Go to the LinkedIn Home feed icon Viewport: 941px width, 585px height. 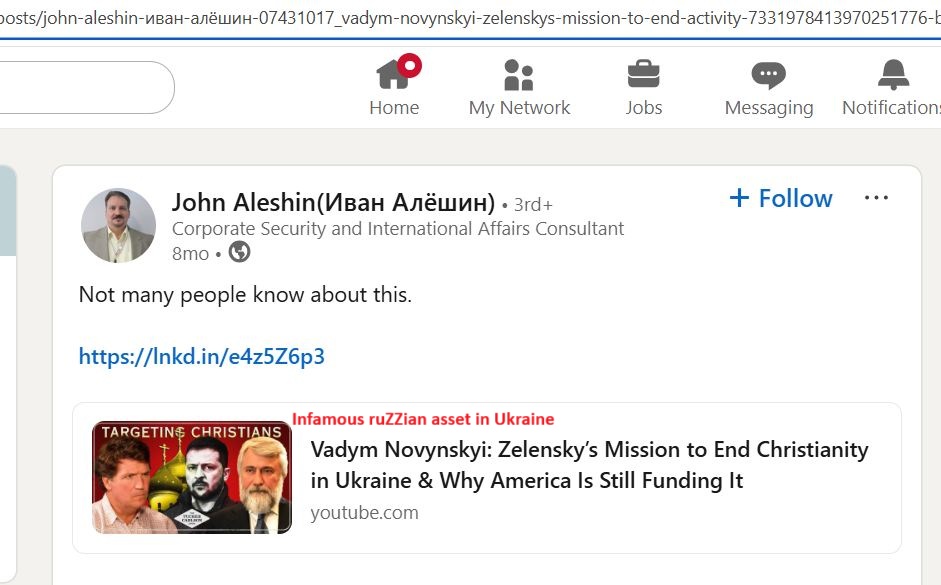tap(393, 76)
